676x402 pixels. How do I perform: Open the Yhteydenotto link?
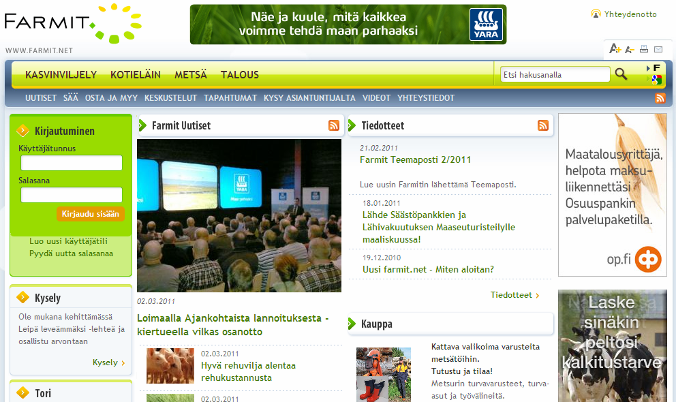click(630, 14)
